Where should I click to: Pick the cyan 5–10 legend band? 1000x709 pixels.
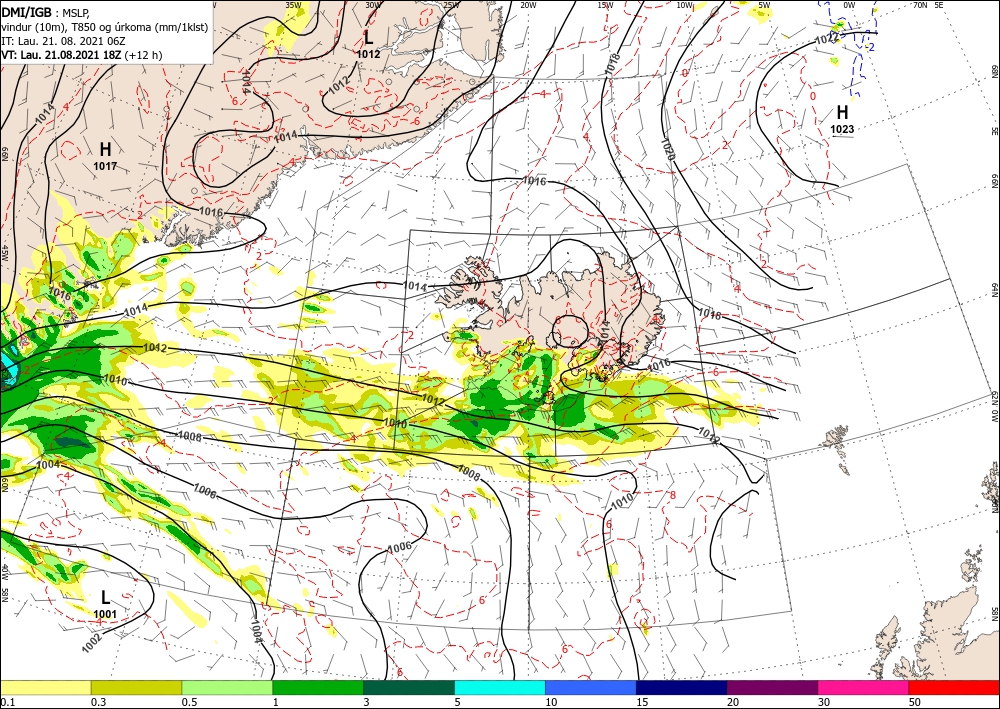500,687
